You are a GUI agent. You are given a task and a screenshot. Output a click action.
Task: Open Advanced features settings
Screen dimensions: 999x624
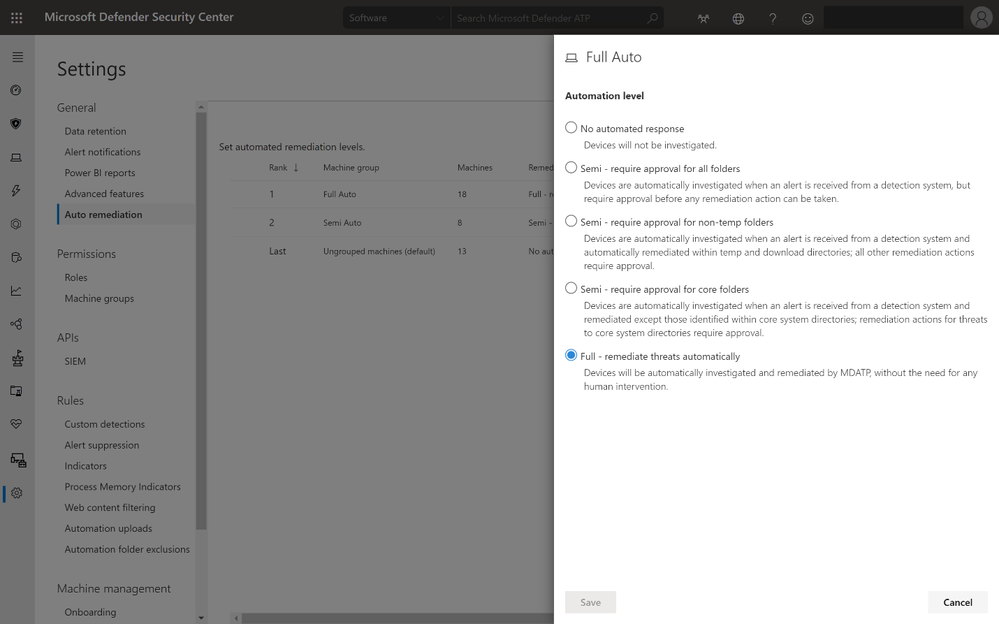104,194
